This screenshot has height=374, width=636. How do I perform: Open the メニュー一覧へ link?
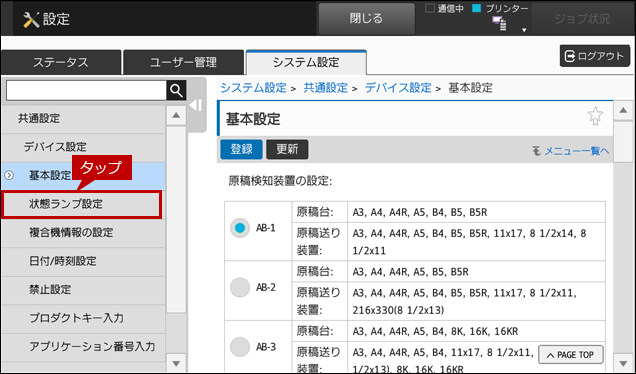click(x=576, y=151)
